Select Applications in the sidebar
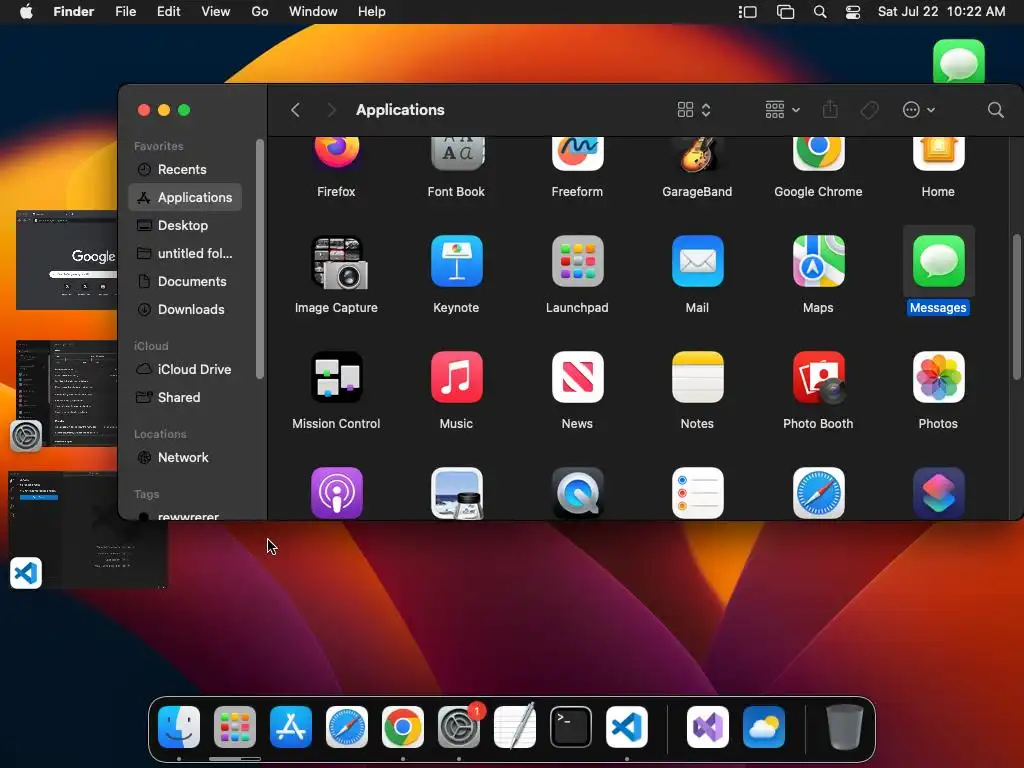This screenshot has width=1024, height=768. pos(185,197)
